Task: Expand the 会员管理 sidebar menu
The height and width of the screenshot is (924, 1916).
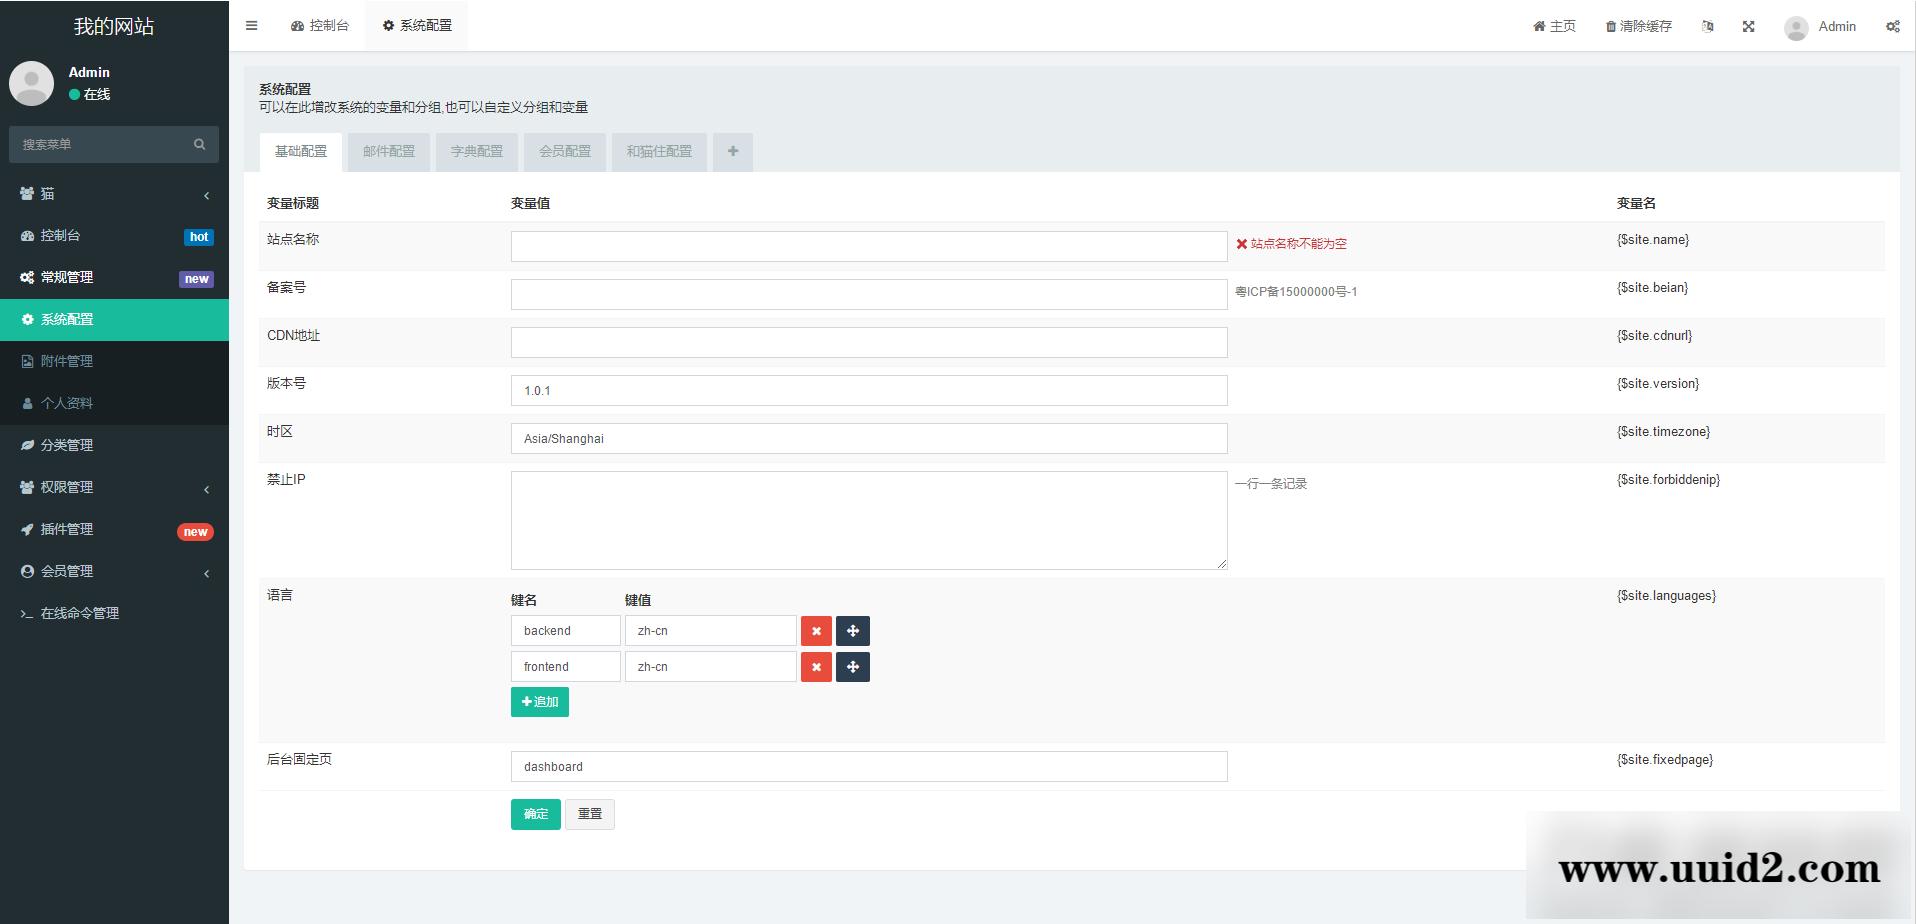Action: coord(114,572)
